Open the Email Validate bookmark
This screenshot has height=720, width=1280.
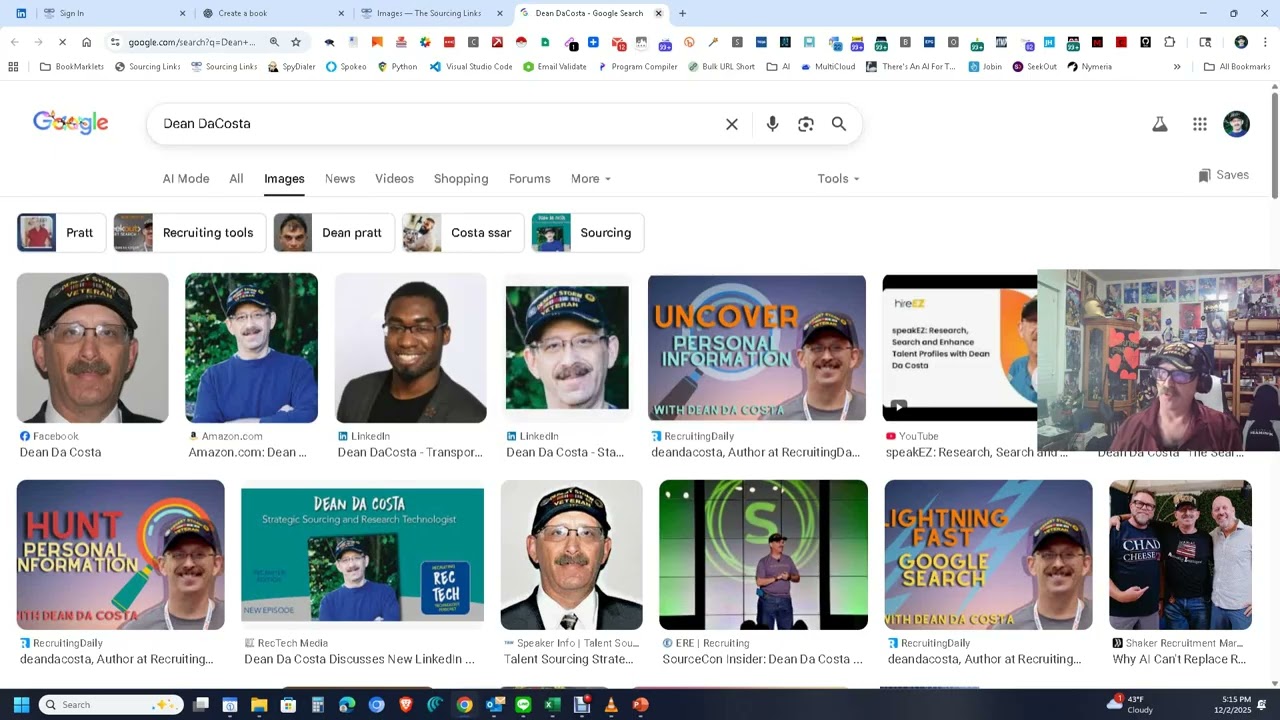pos(555,67)
